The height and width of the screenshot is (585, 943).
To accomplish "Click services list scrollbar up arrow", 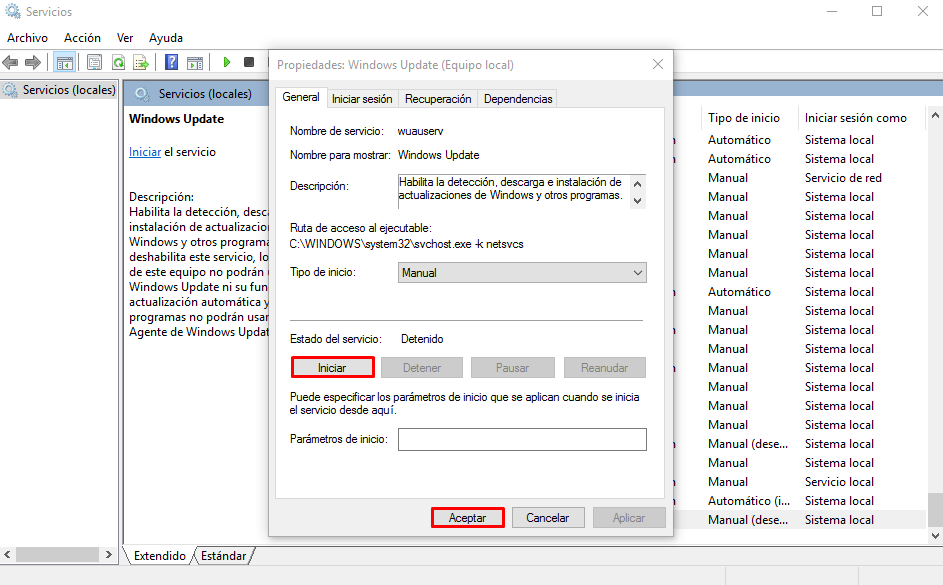I will pyautogui.click(x=935, y=115).
